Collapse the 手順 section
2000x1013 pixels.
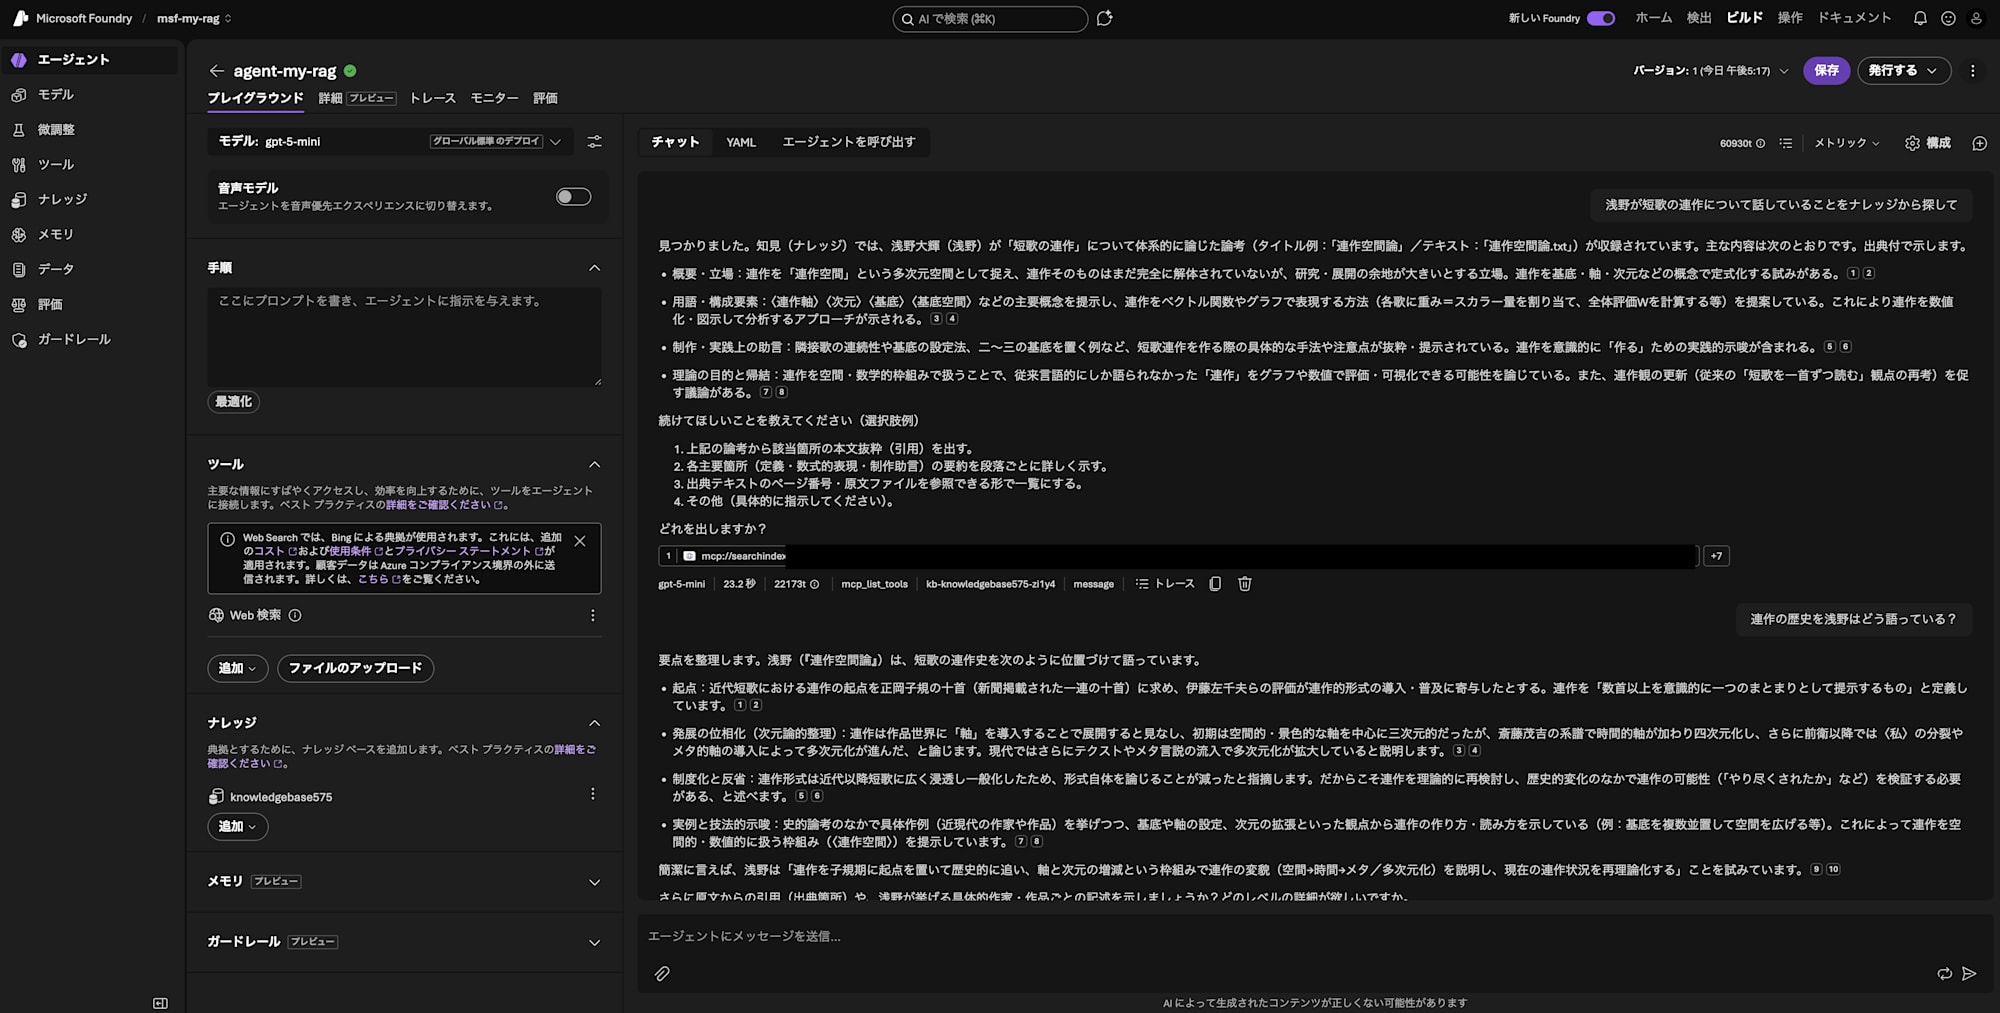click(x=595, y=268)
